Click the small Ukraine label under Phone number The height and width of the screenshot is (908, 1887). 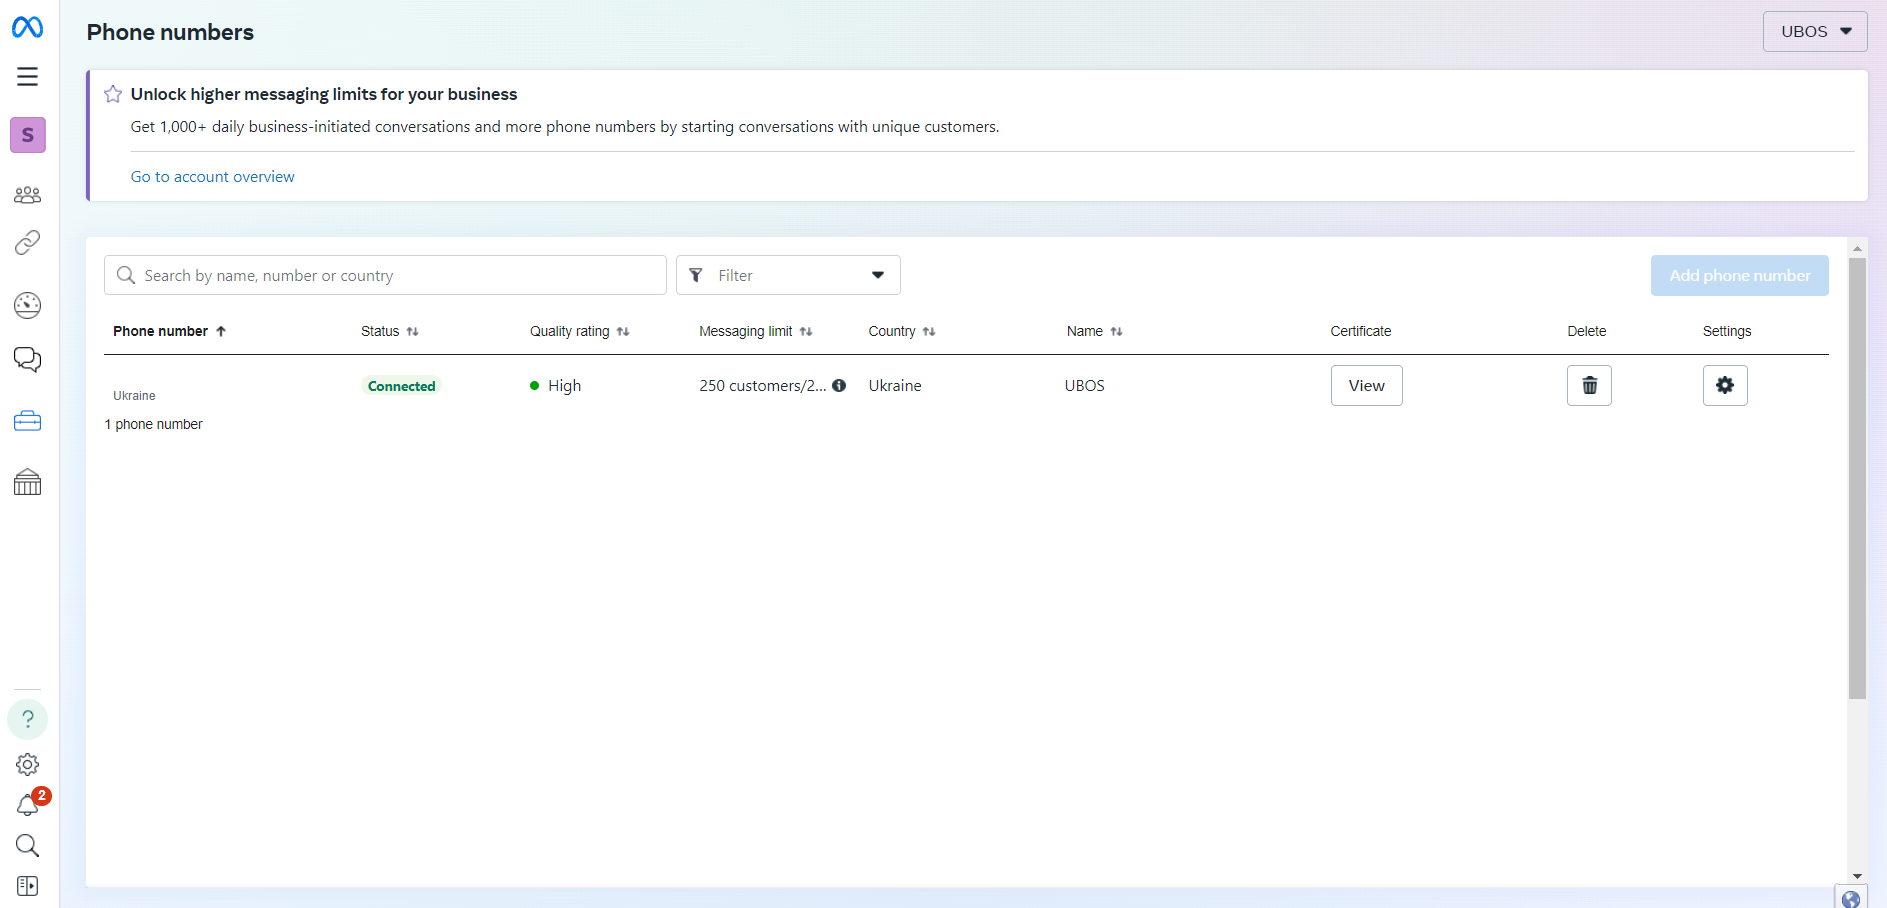(x=134, y=396)
